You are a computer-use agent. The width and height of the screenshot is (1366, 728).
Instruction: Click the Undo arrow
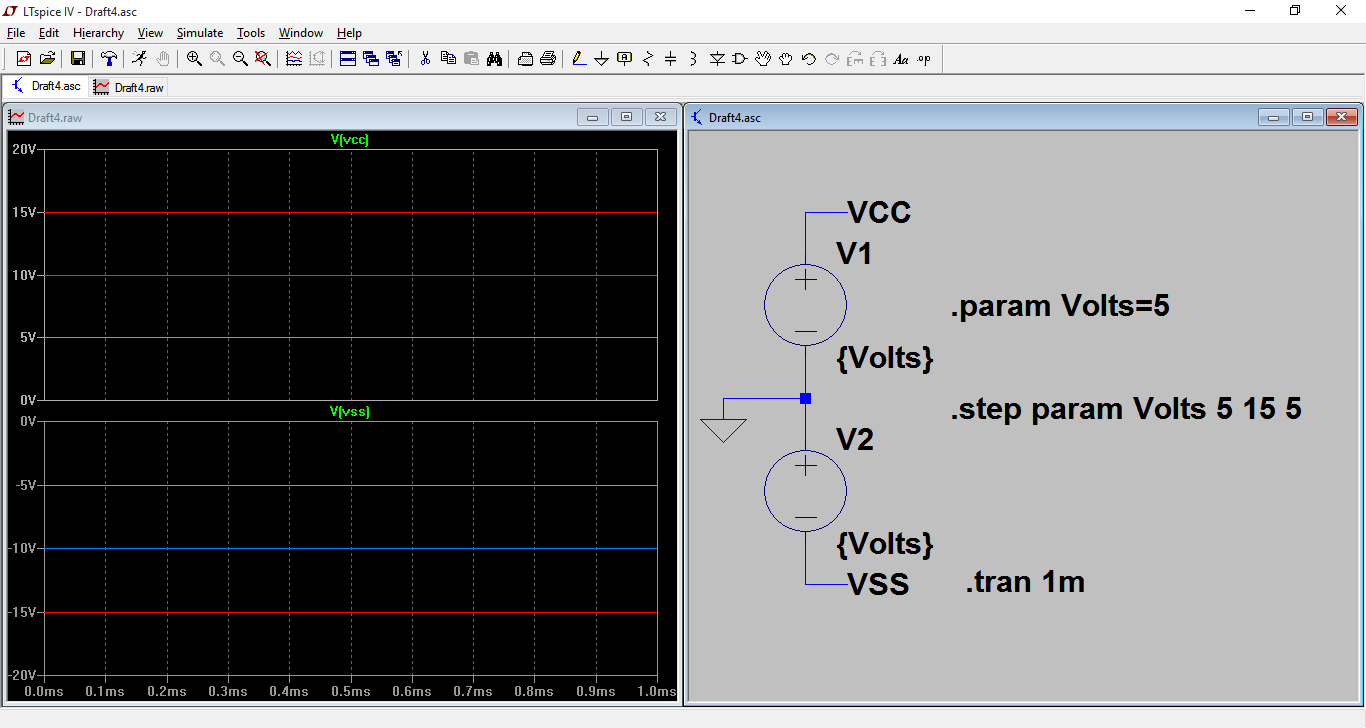tap(809, 59)
